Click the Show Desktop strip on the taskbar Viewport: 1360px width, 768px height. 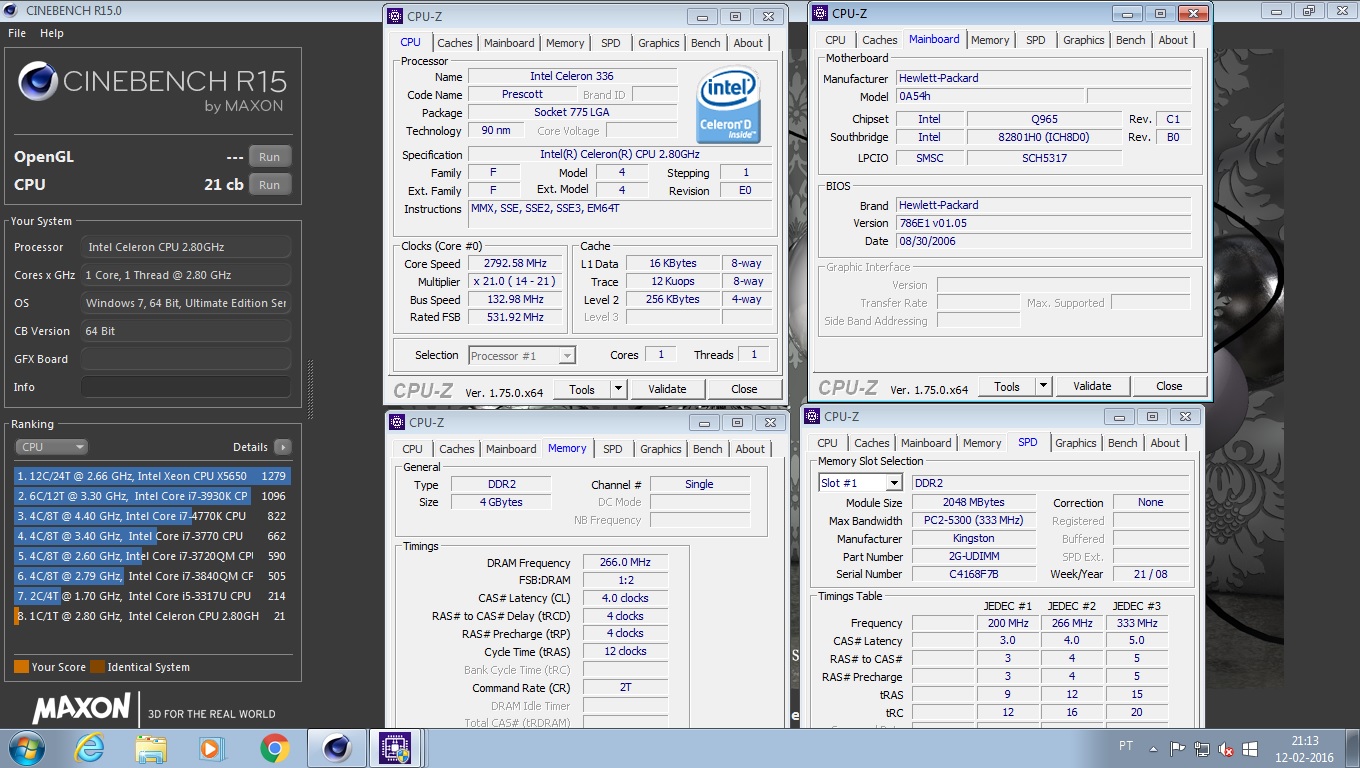[1353, 749]
